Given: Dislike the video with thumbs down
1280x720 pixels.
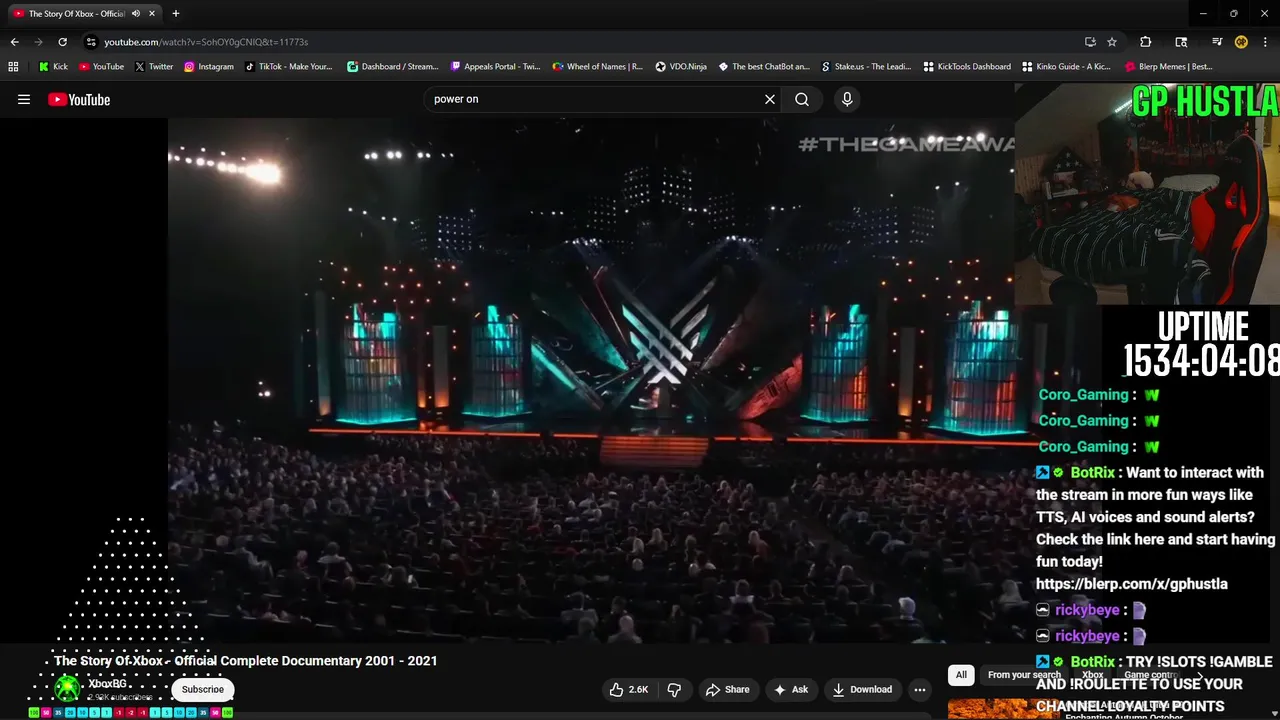Looking at the screenshot, I should (x=674, y=689).
